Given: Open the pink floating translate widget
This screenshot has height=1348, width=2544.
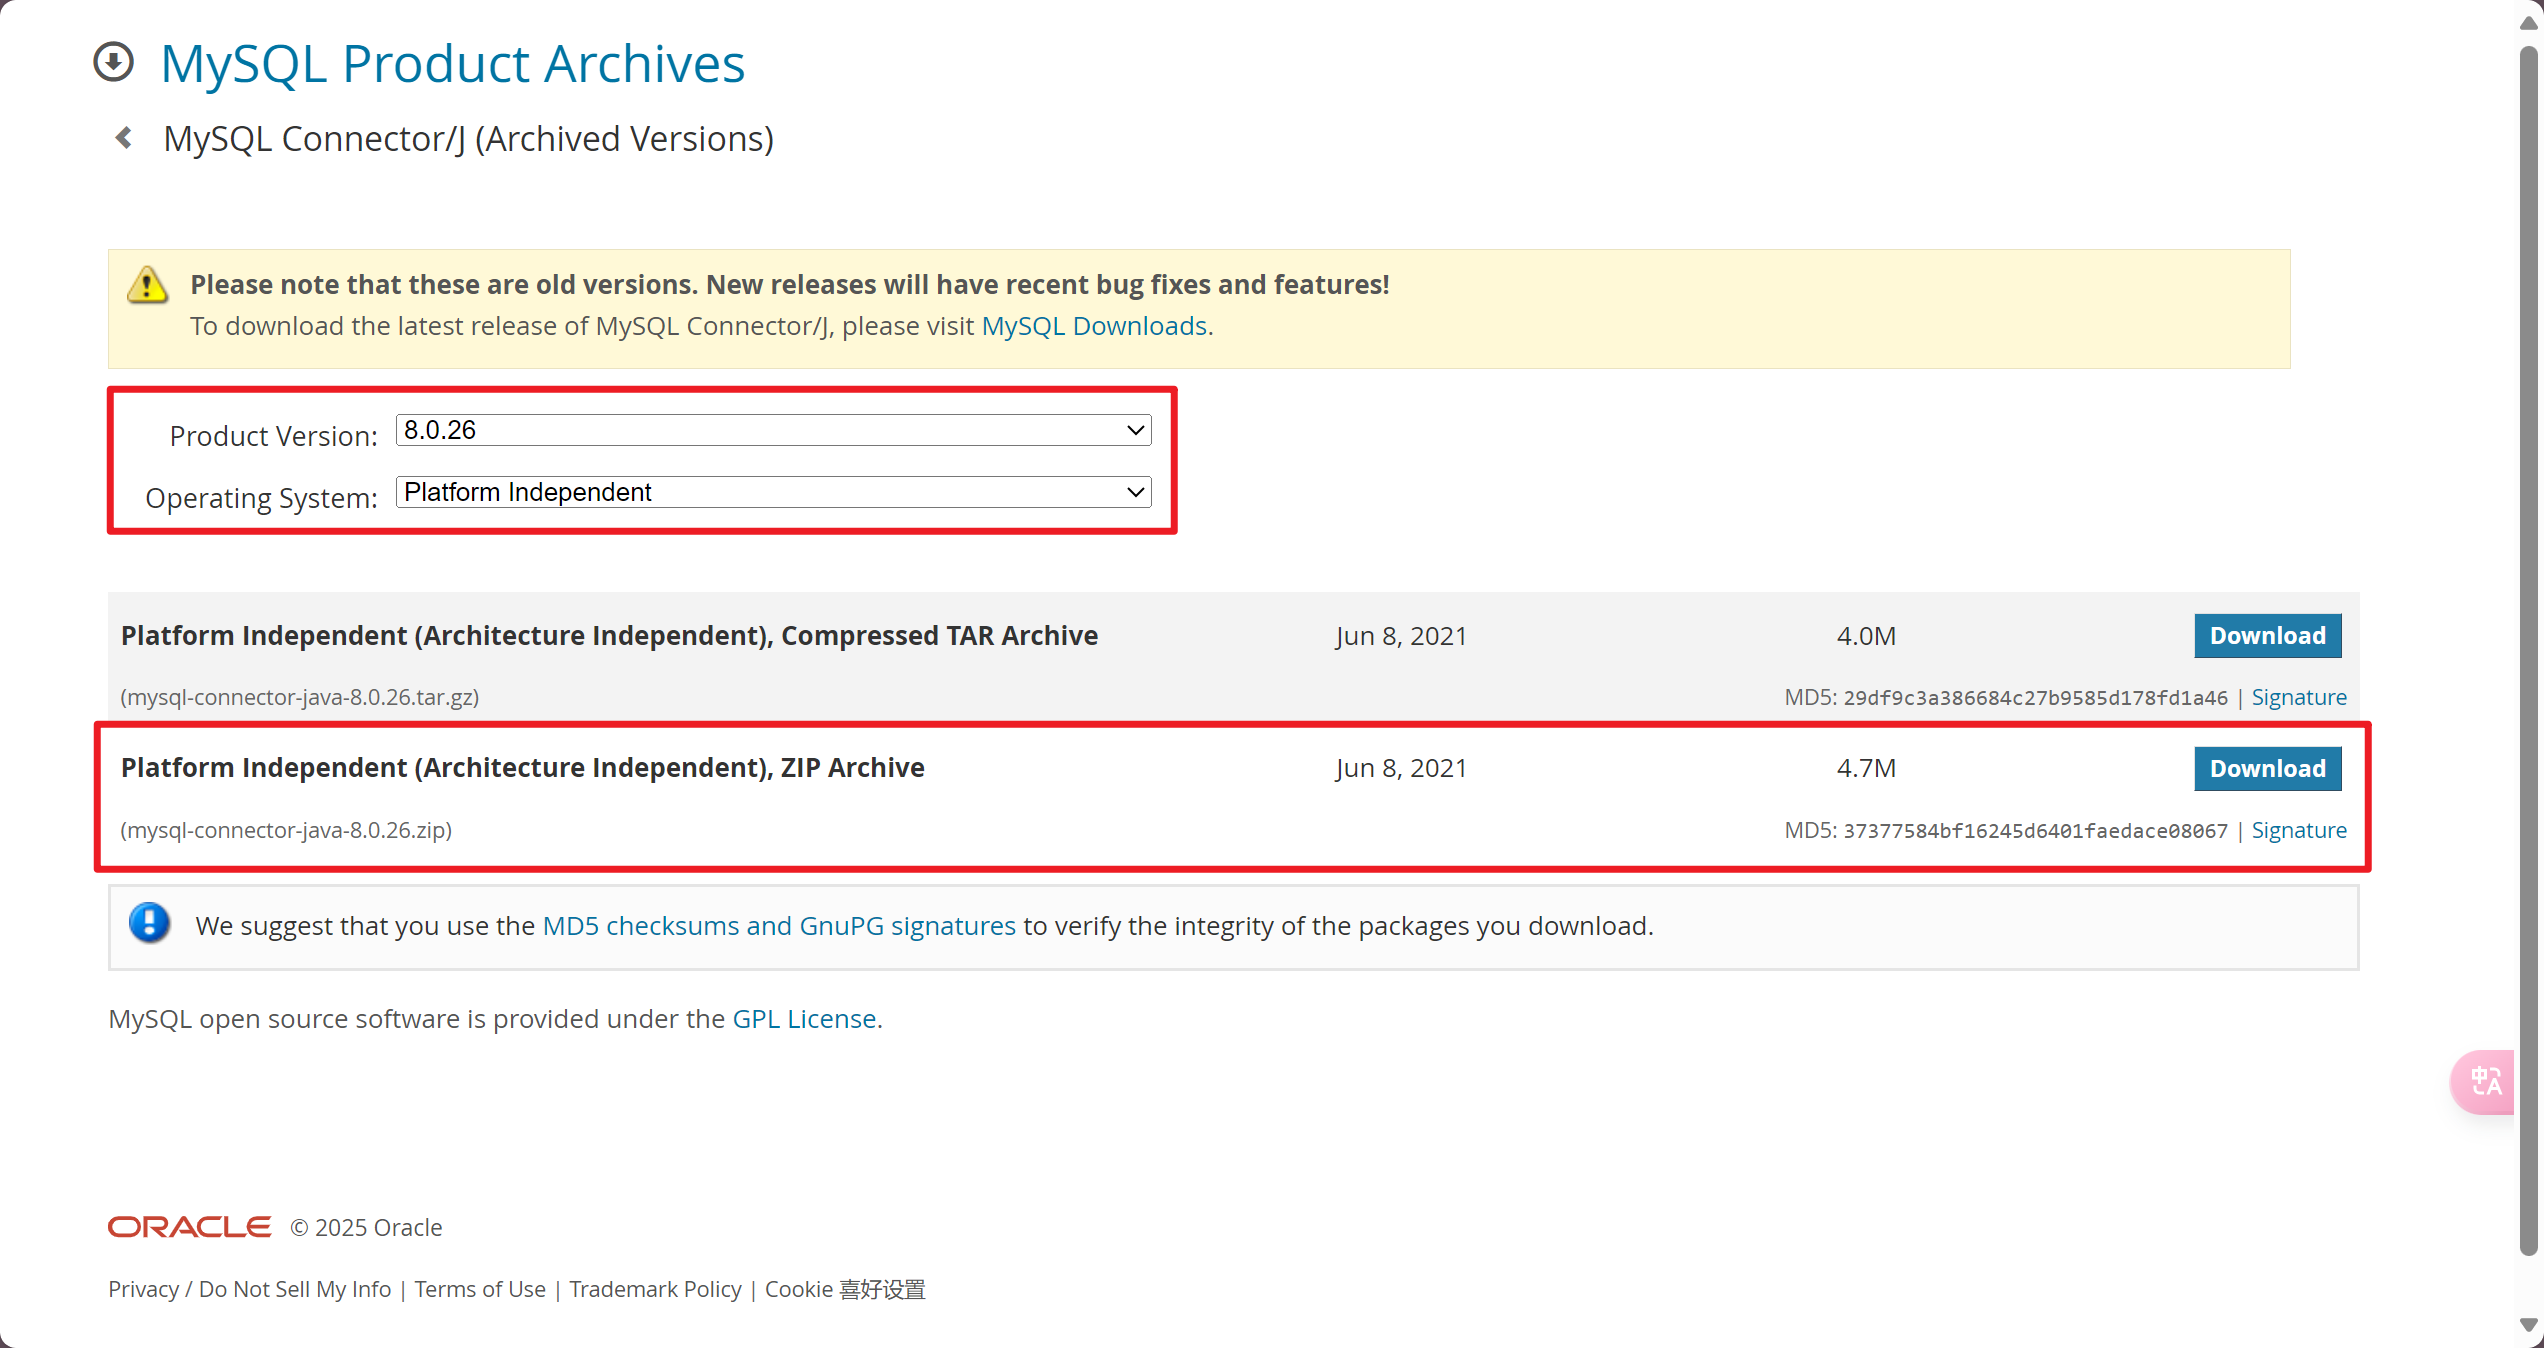Looking at the screenshot, I should [x=2483, y=1081].
